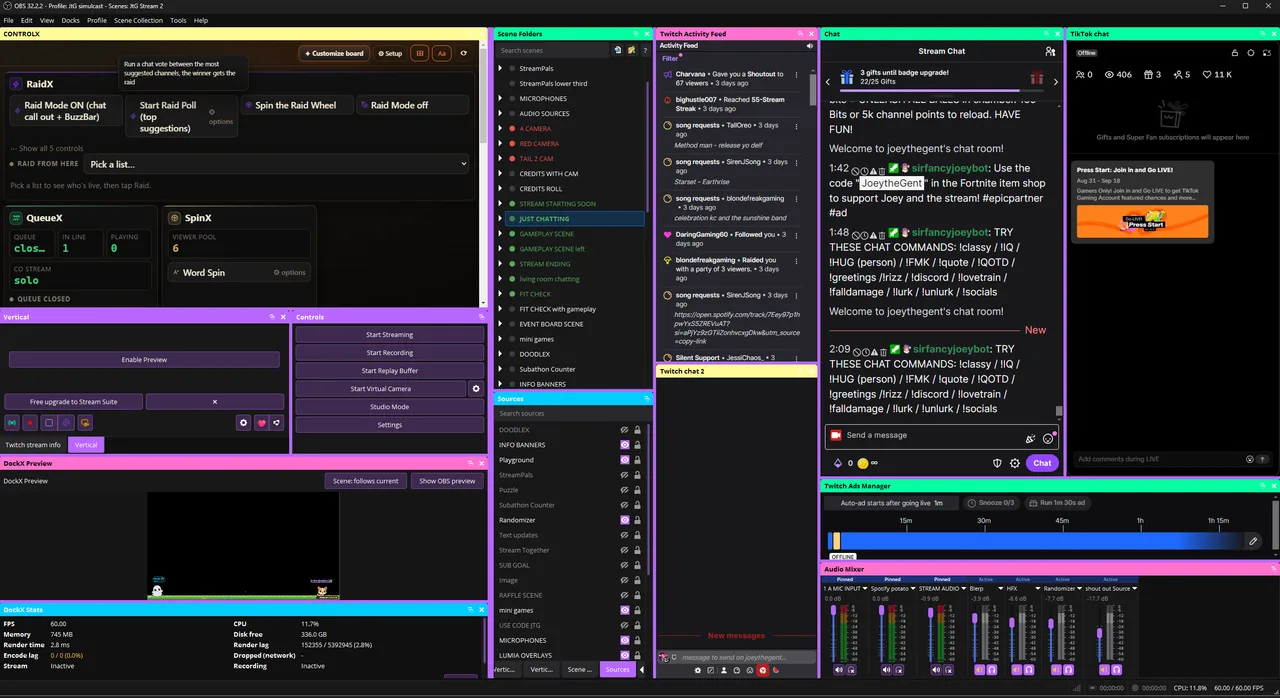Show the Puzzle source
The image size is (1280, 698).
tap(624, 490)
